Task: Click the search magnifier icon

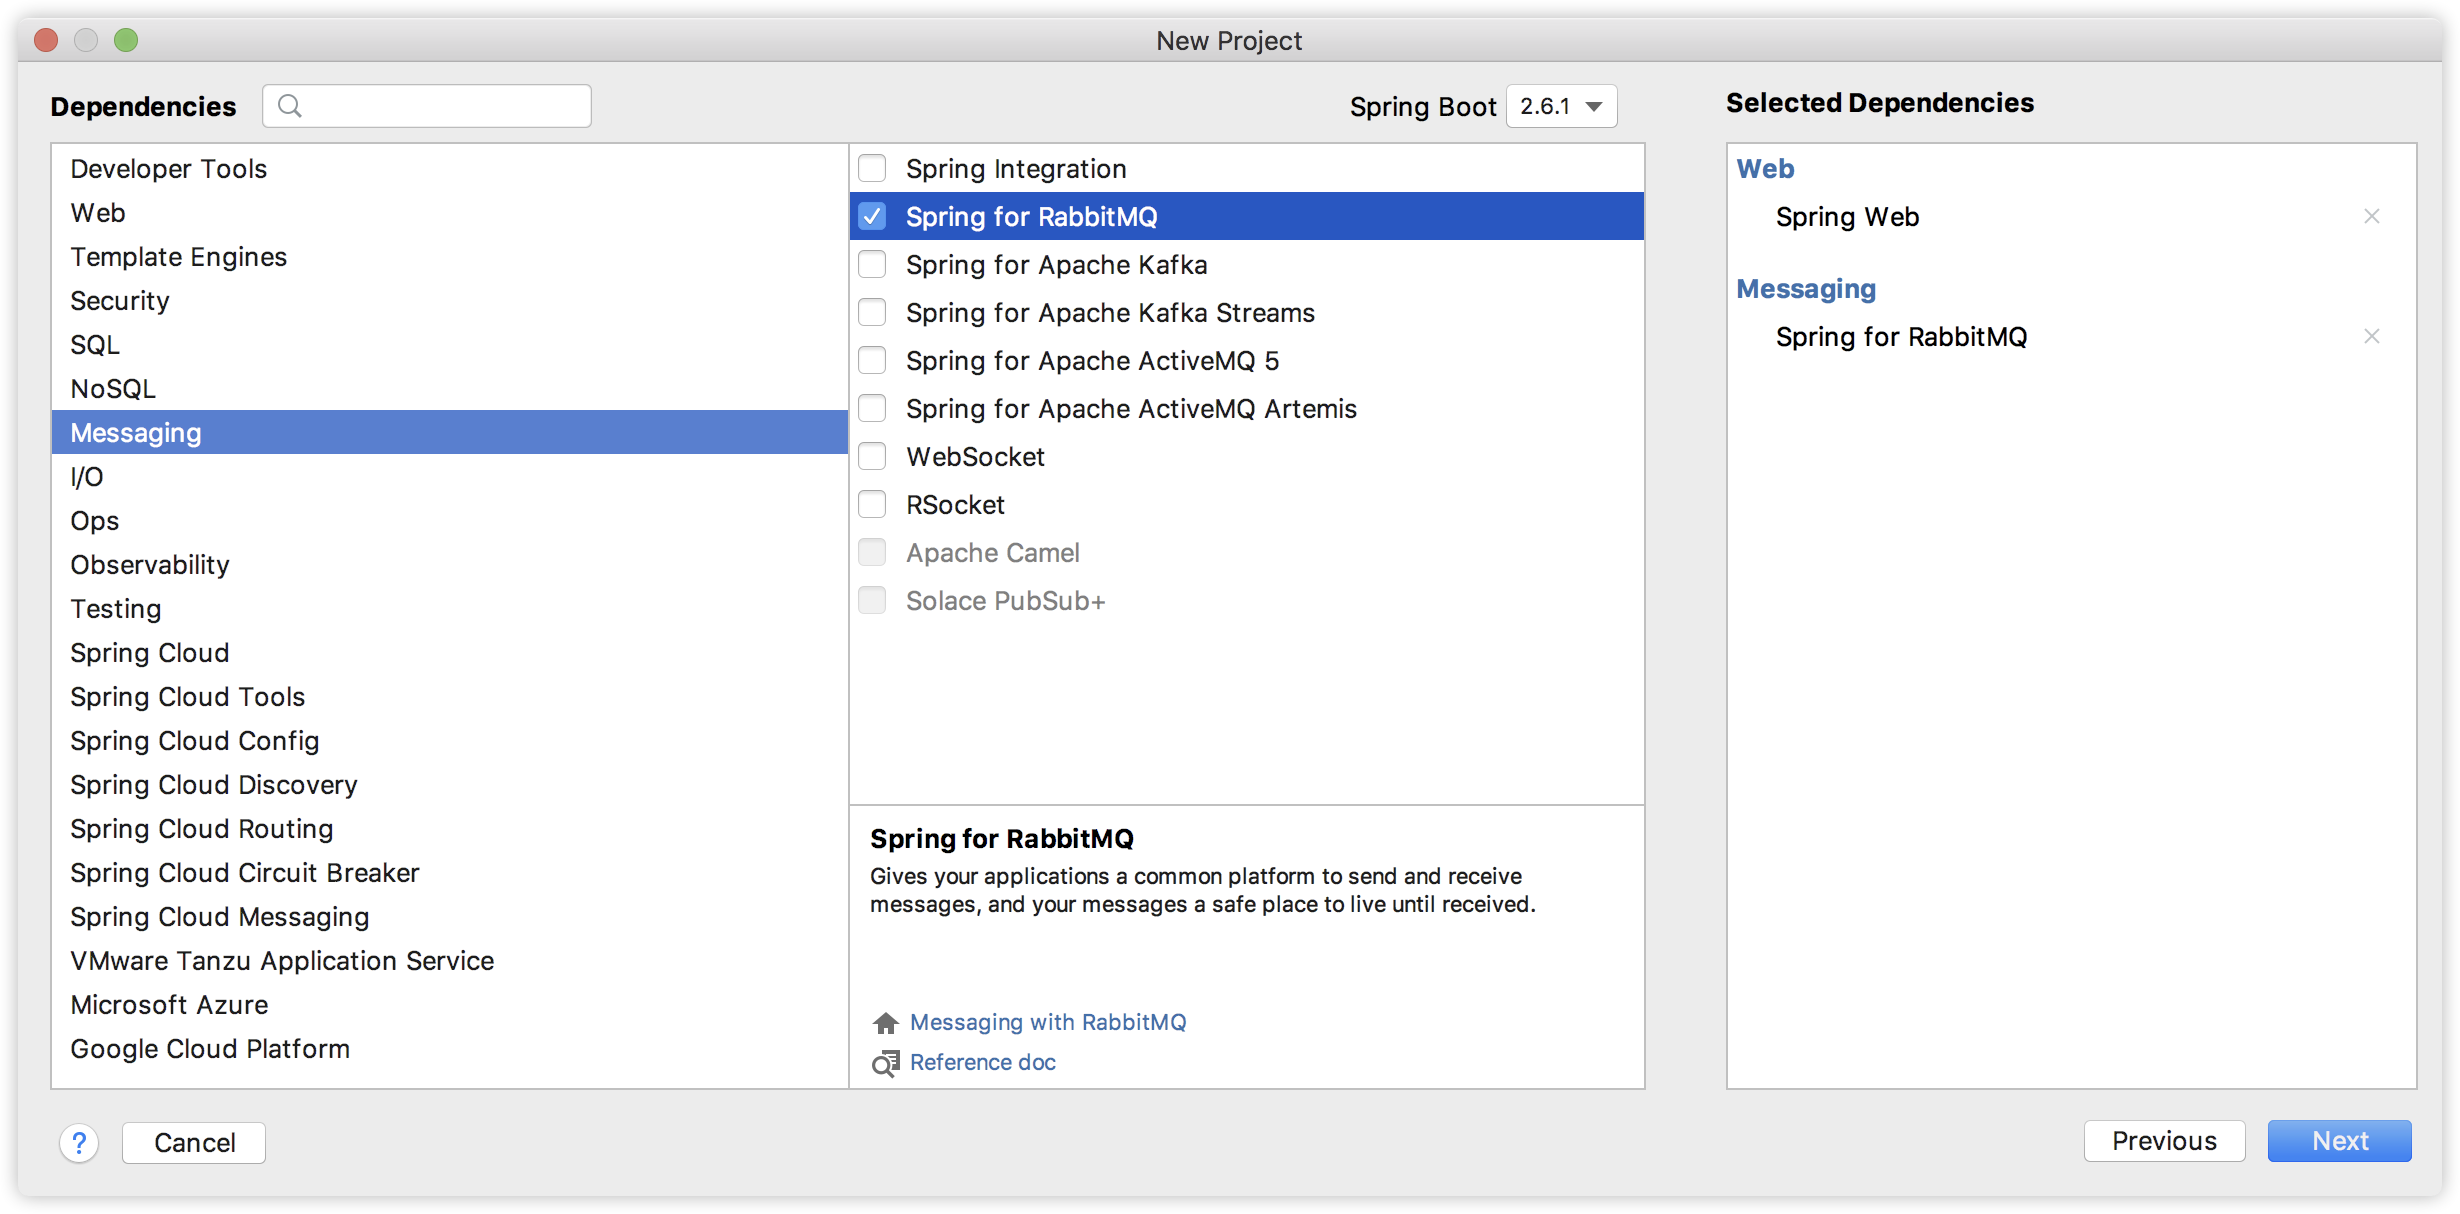Action: 290,106
